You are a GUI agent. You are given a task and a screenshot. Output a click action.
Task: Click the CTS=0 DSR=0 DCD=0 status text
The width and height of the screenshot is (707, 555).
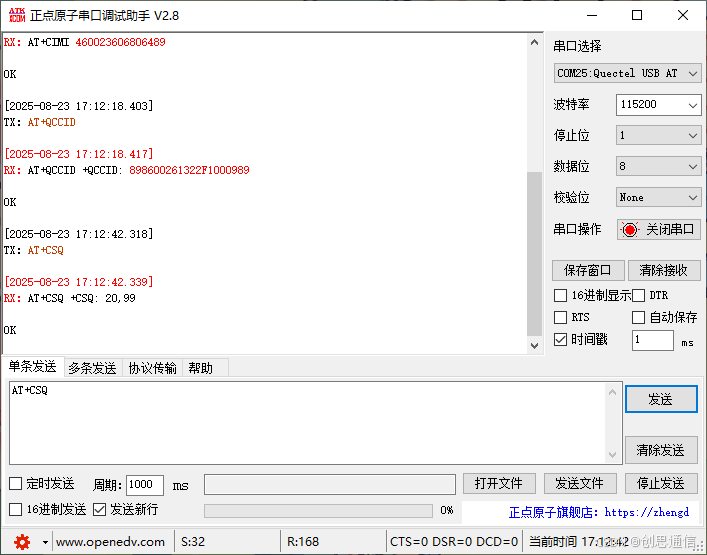click(x=454, y=541)
